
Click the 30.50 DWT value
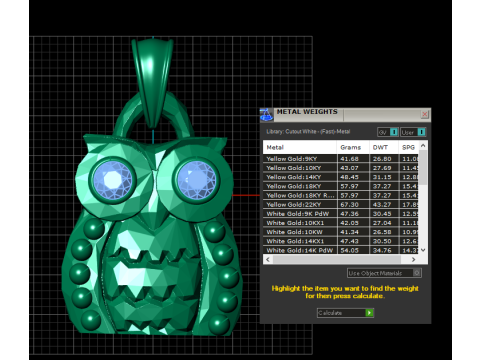382,241
